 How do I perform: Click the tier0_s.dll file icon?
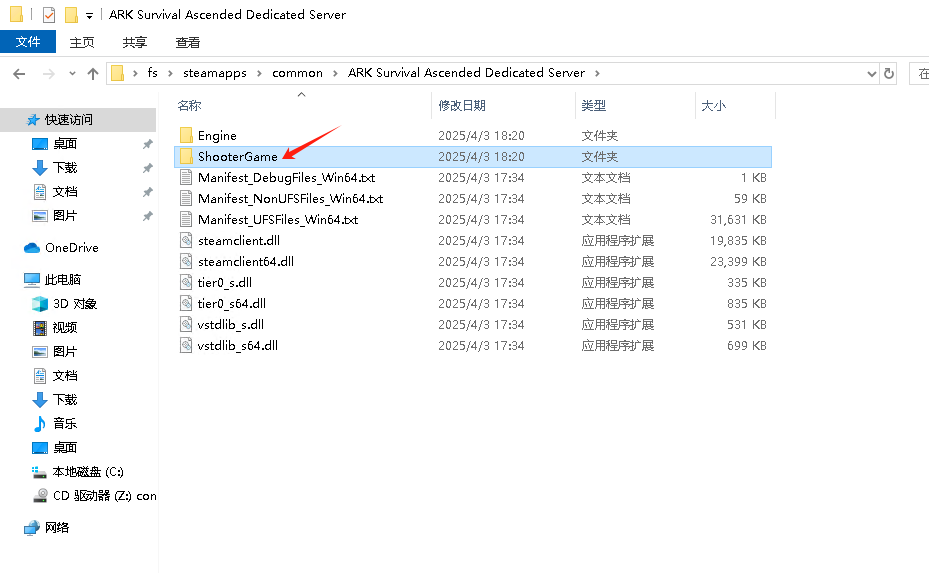click(x=186, y=283)
